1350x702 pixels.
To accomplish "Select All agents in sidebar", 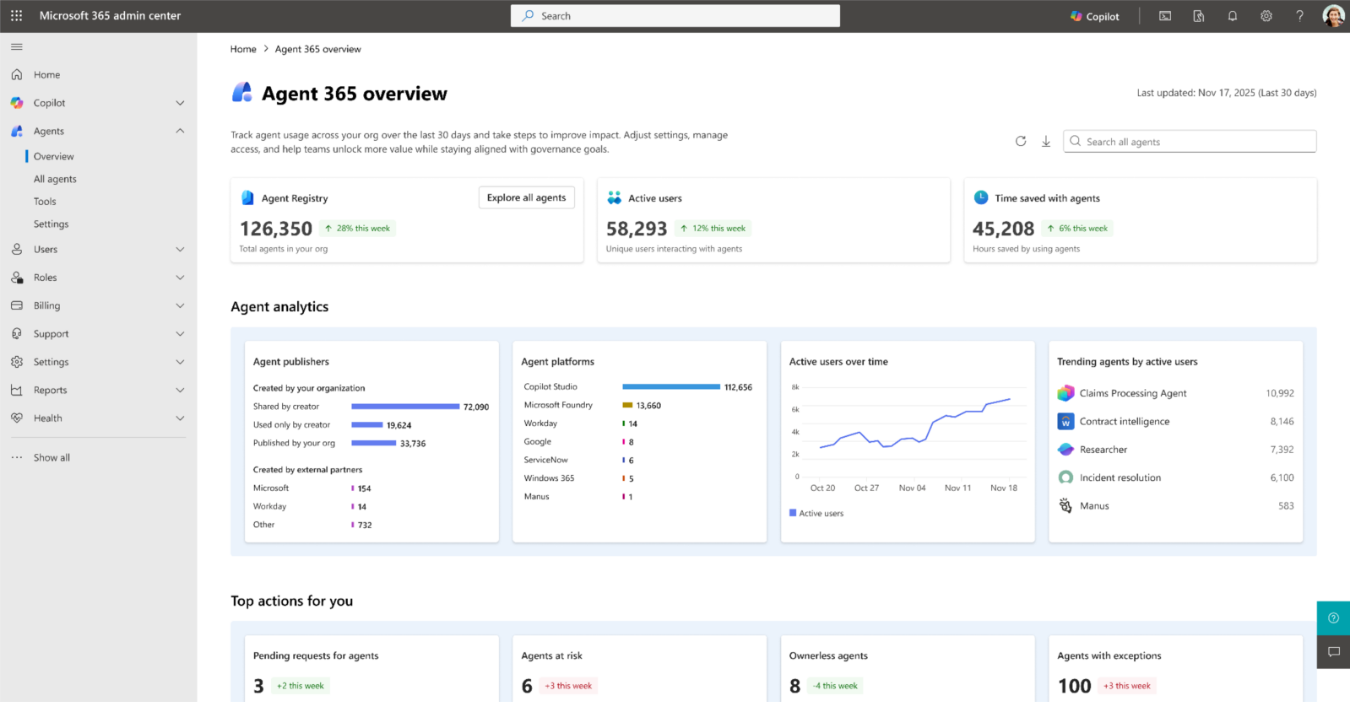I will pyautogui.click(x=55, y=179).
